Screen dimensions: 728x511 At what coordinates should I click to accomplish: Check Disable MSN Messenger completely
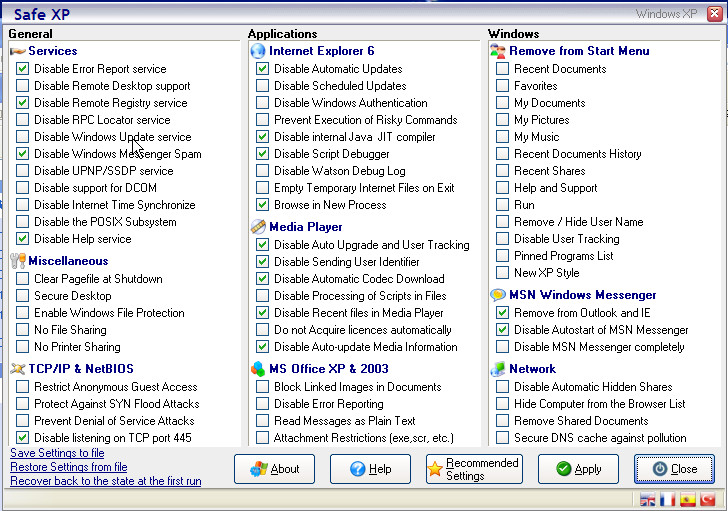pyautogui.click(x=502, y=347)
